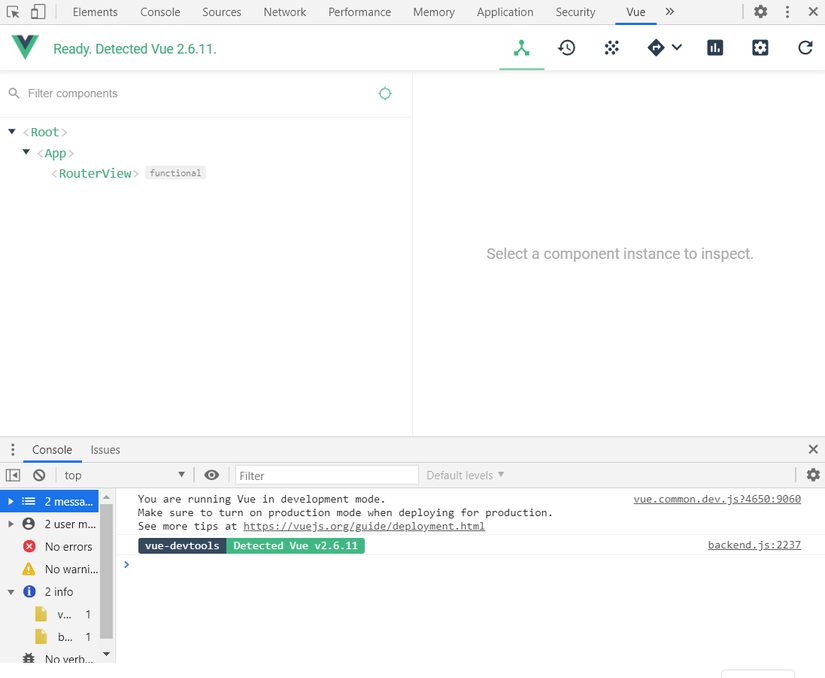Toggle live expression eye icon

pos(212,475)
